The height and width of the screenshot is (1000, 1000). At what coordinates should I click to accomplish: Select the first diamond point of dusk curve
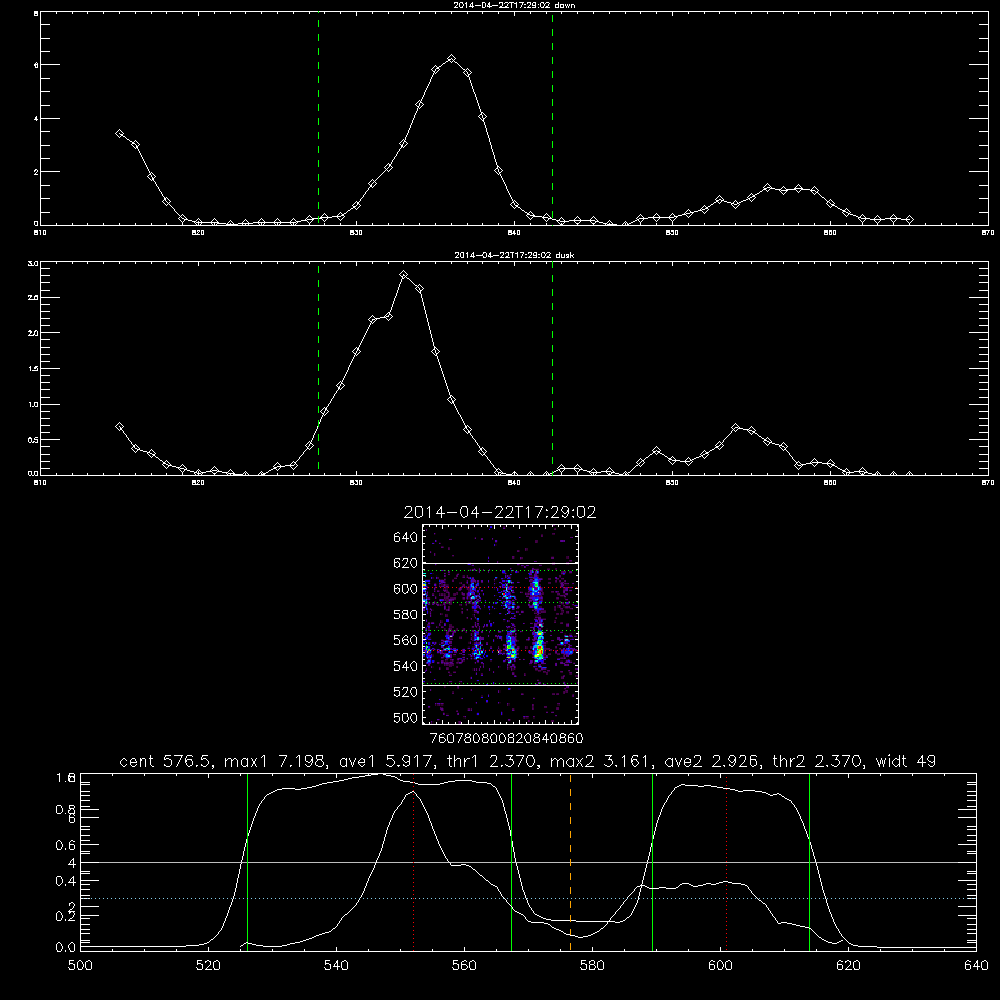tap(119, 427)
